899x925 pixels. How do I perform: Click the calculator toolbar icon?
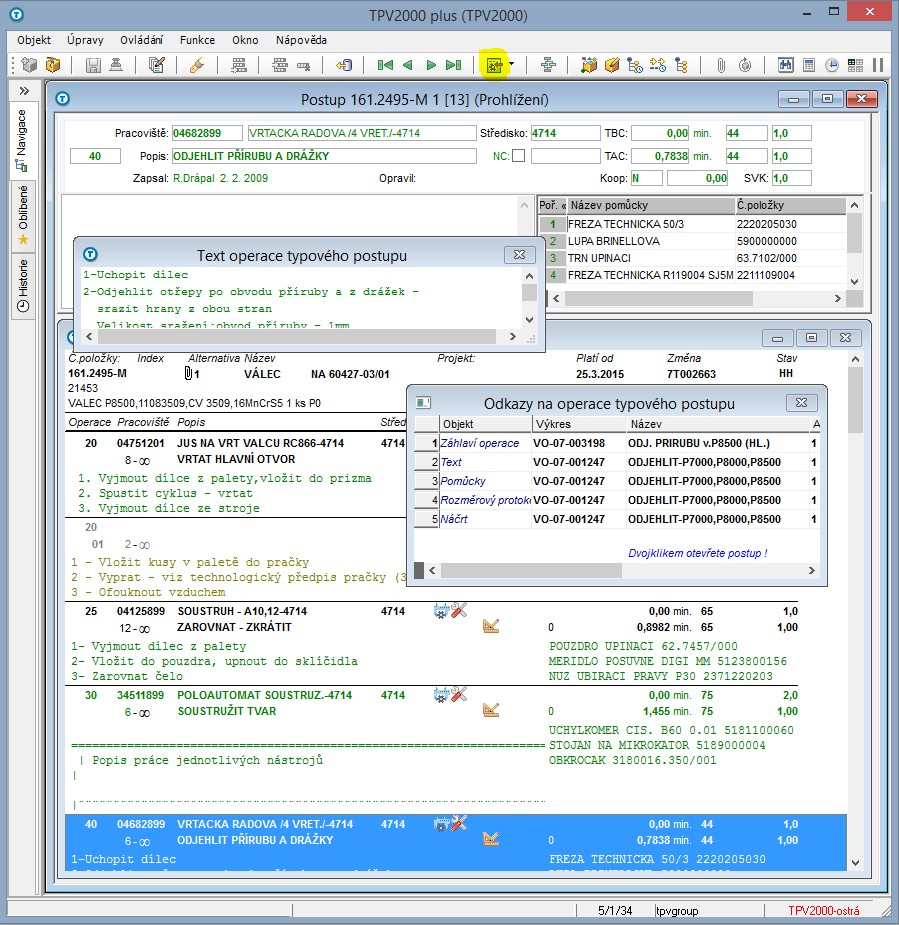pyautogui.click(x=809, y=65)
